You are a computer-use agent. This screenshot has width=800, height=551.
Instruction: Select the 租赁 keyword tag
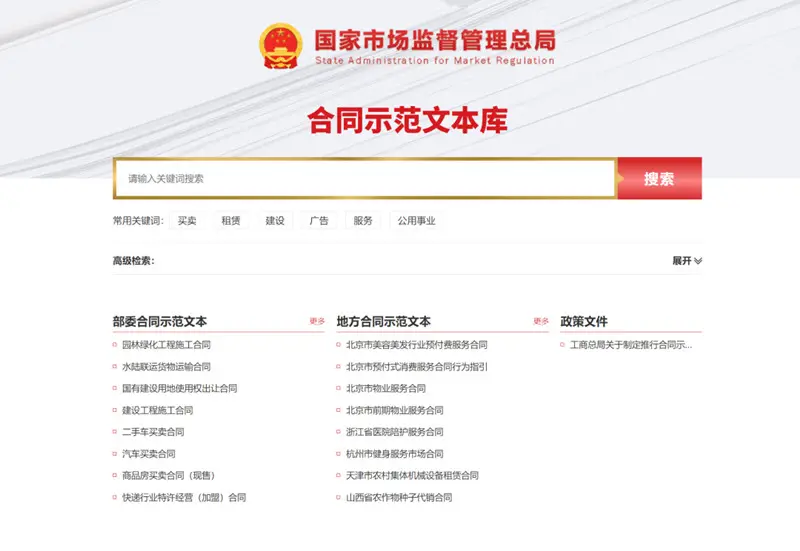pyautogui.click(x=231, y=221)
